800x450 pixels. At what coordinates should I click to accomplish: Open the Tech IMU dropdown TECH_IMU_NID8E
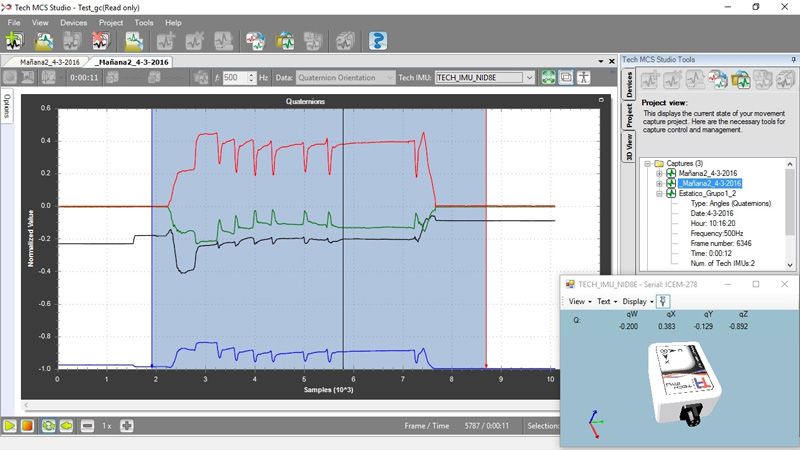[484, 78]
